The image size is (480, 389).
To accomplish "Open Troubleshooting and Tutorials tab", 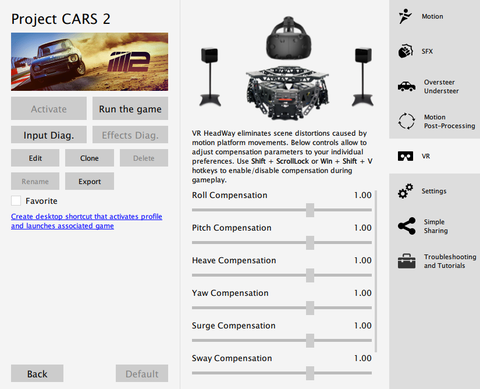I will tap(434, 261).
